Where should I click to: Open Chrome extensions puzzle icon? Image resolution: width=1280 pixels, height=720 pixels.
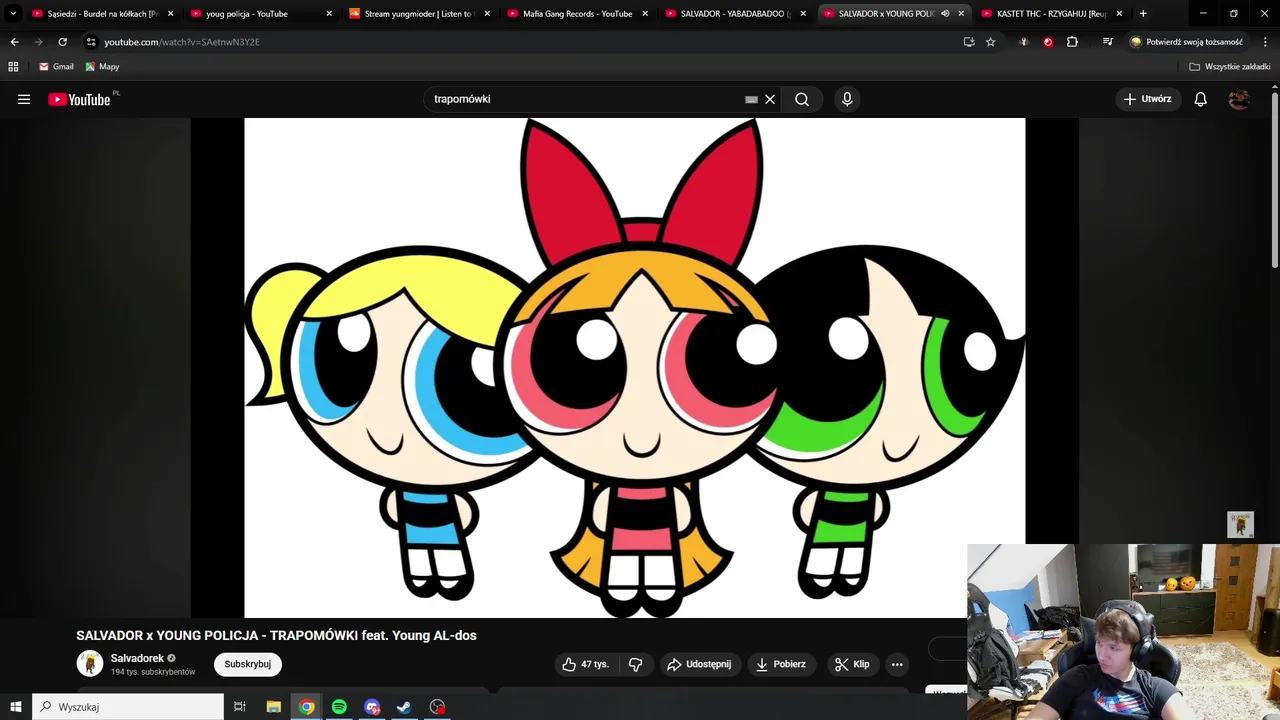click(1072, 42)
